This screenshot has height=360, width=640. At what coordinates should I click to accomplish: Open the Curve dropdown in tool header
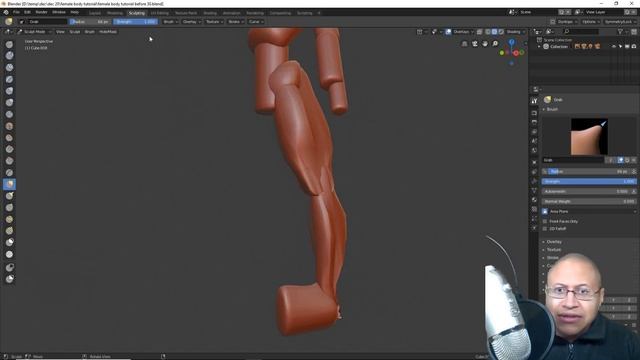tap(256, 22)
